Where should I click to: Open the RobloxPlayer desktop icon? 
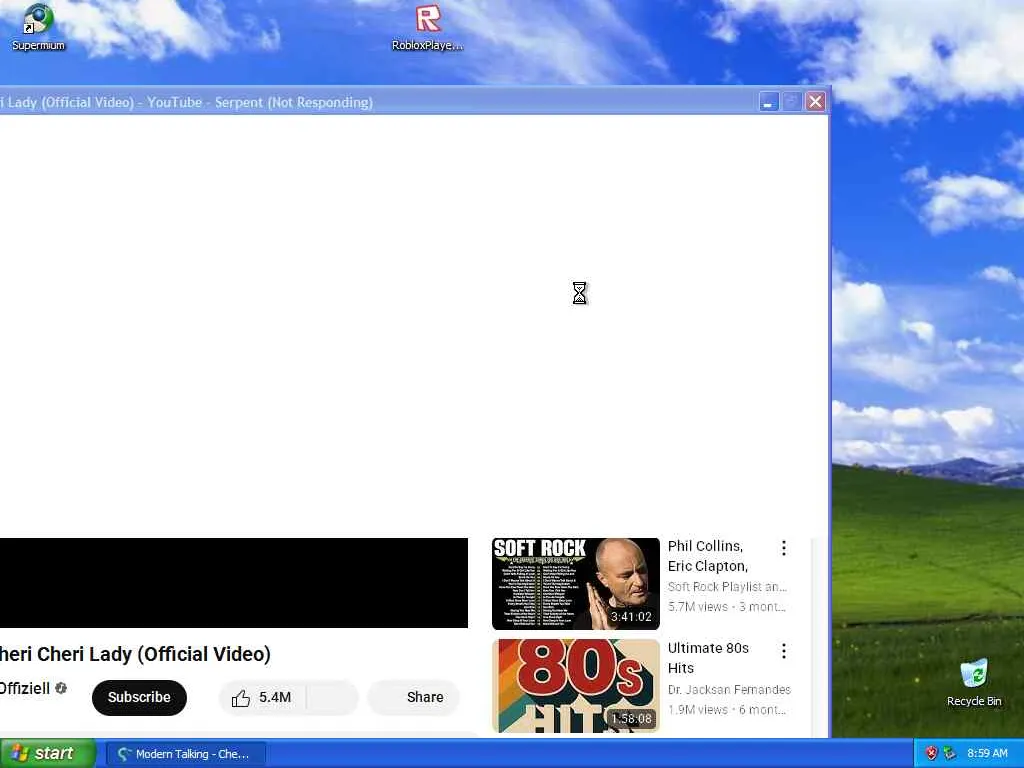point(428,27)
